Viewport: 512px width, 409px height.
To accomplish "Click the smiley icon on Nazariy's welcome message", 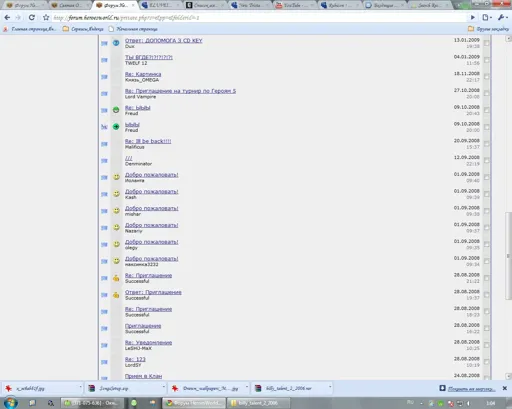I will [116, 227].
